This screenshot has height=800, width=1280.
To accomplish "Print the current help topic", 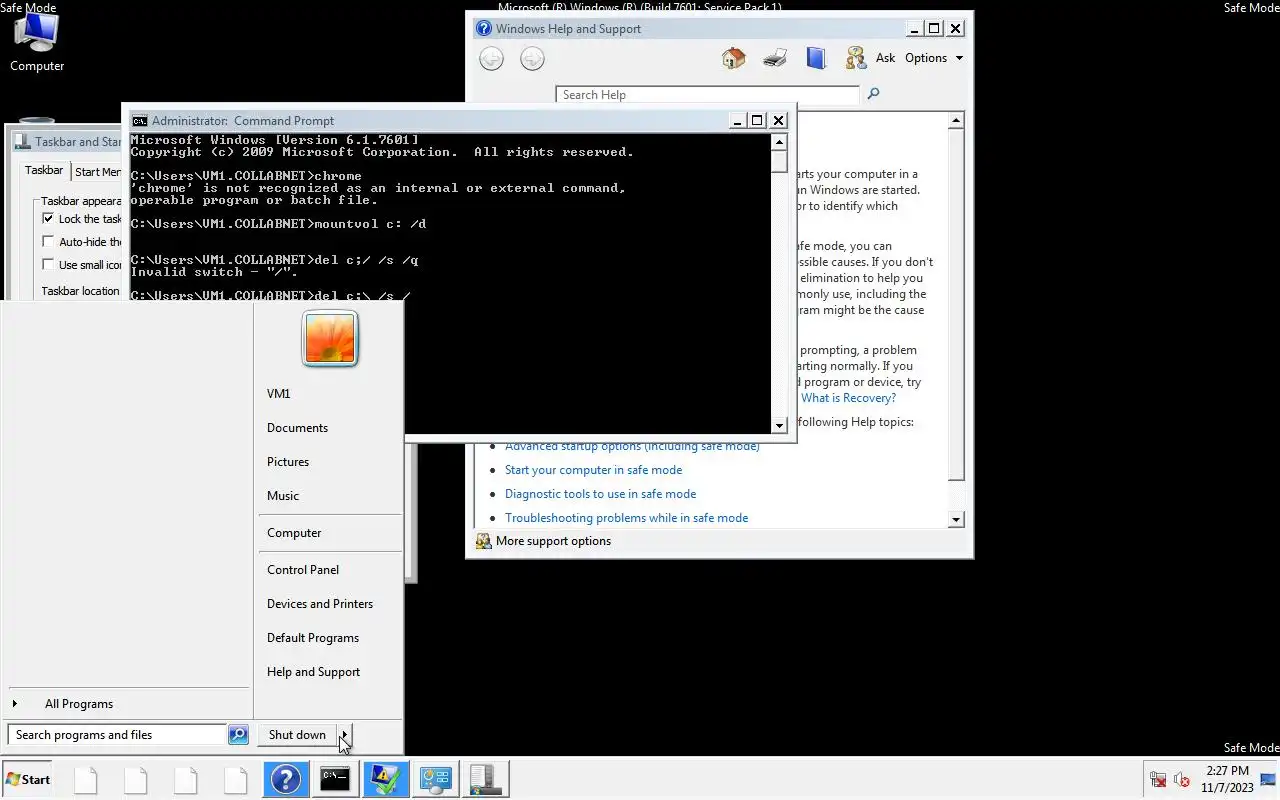I will click(775, 58).
